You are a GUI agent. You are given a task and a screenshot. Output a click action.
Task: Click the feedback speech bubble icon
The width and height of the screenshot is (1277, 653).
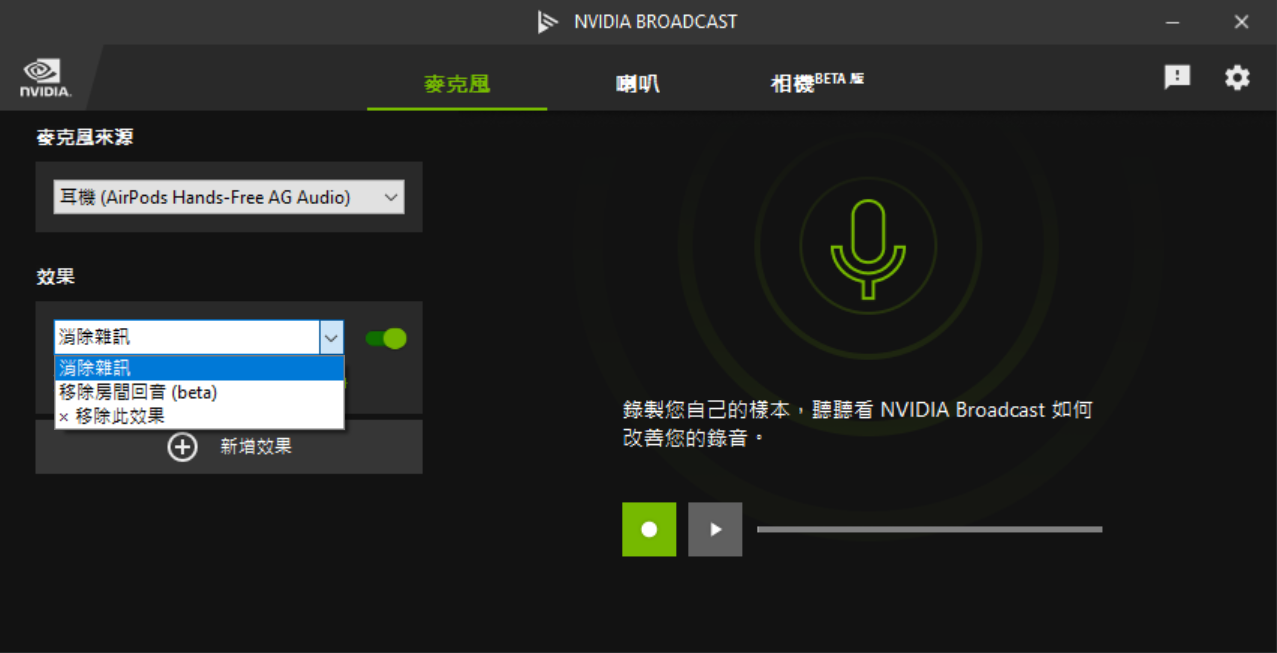click(1177, 77)
